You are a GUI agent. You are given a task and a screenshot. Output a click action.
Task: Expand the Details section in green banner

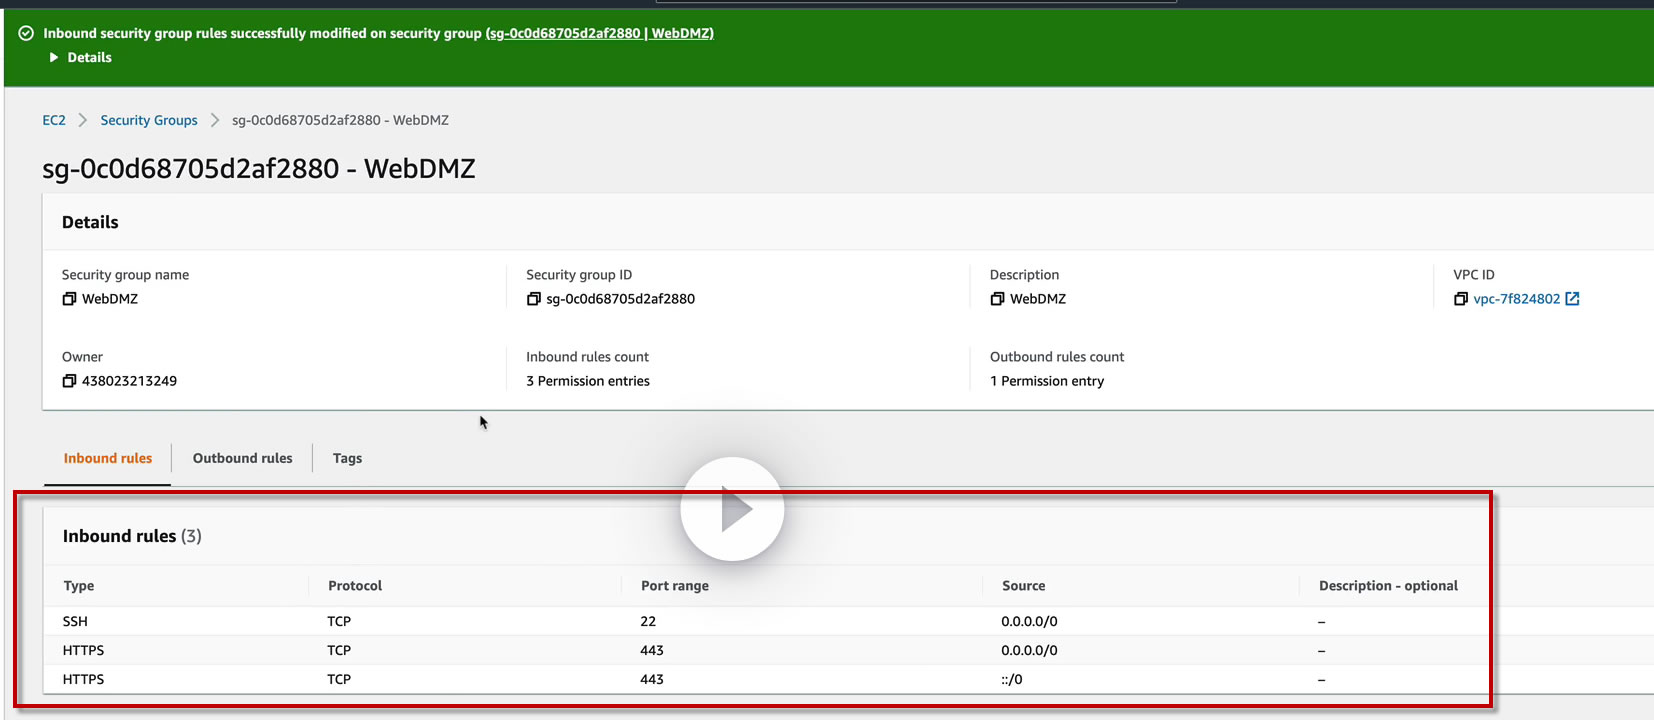(80, 58)
